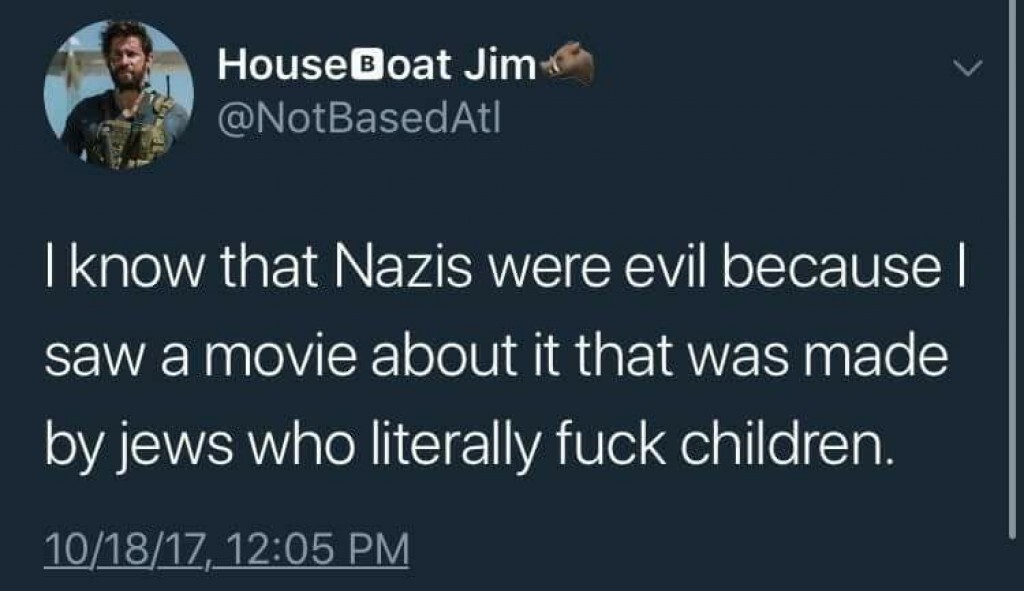The height and width of the screenshot is (591, 1024).
Task: Click the circular profile avatar photo
Action: [x=119, y=95]
